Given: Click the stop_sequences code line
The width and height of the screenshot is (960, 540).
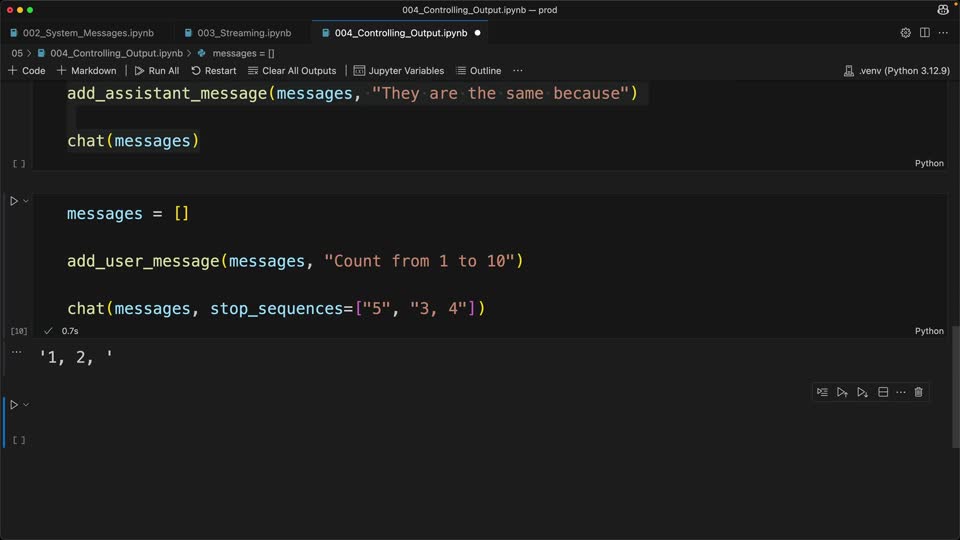Looking at the screenshot, I should (276, 309).
